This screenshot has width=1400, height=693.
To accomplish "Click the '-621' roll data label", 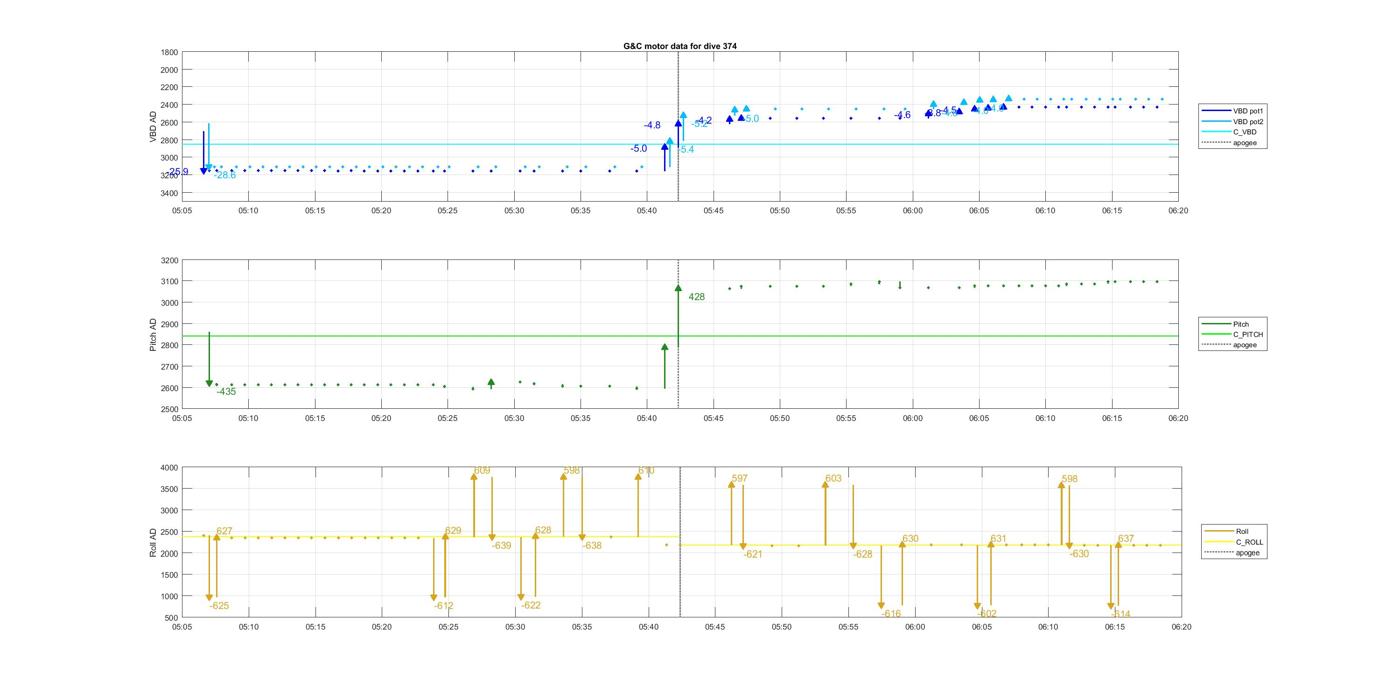I will [x=752, y=554].
